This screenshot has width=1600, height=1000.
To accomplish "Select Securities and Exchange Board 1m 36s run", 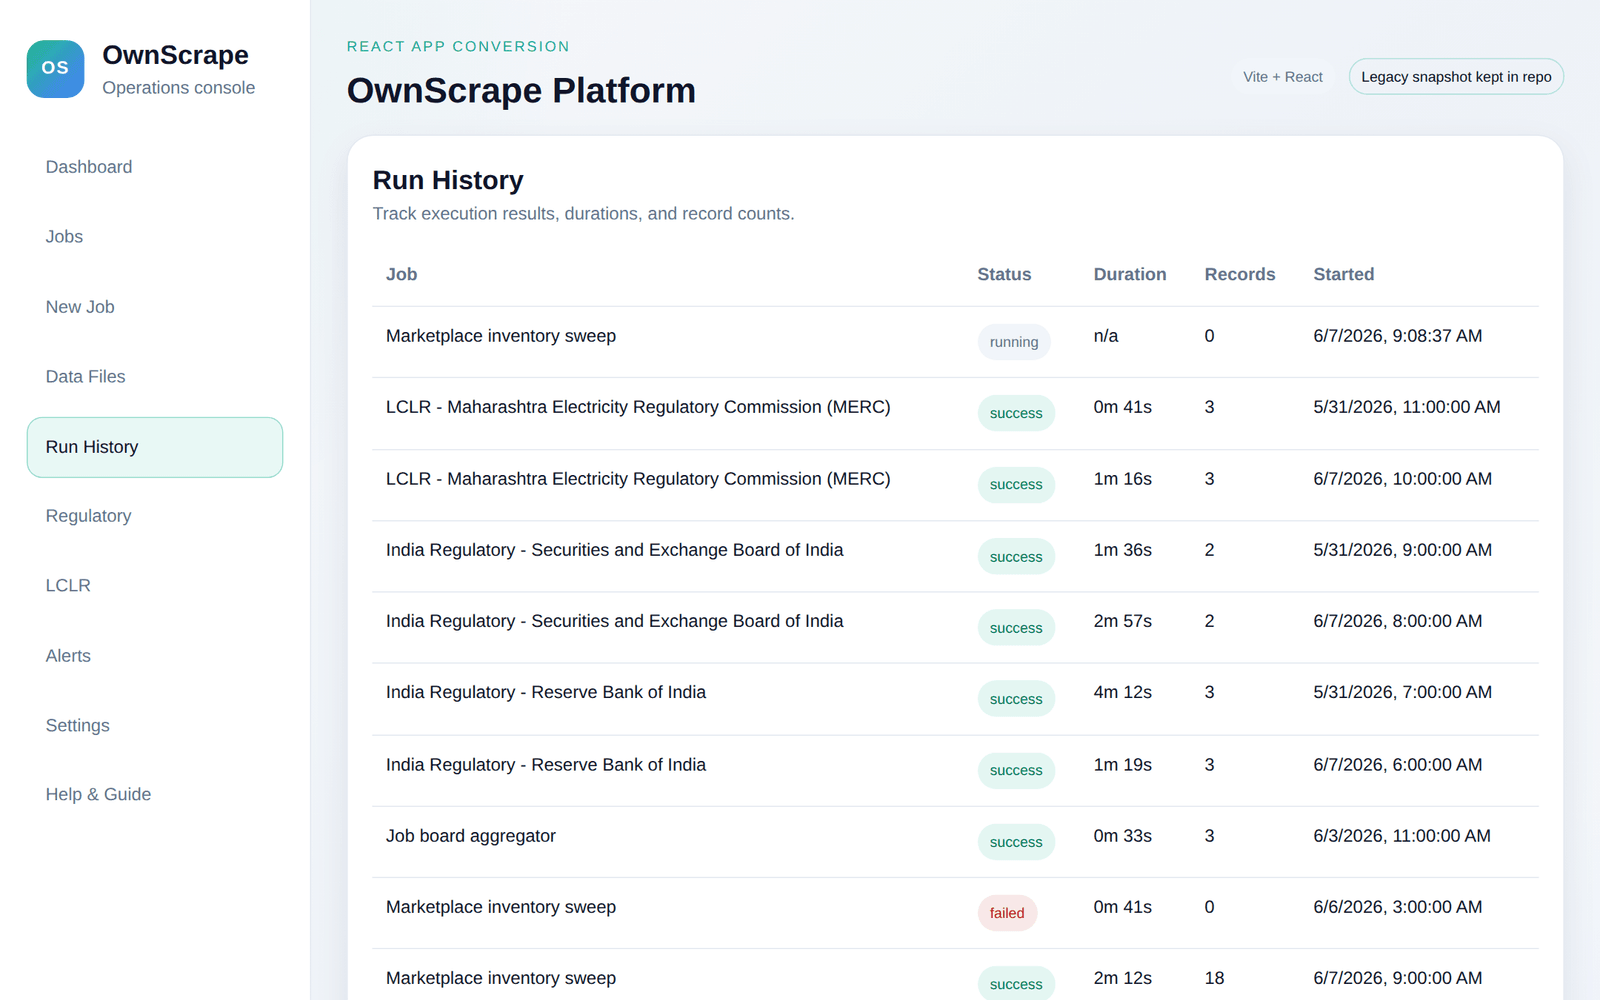I will [x=955, y=556].
